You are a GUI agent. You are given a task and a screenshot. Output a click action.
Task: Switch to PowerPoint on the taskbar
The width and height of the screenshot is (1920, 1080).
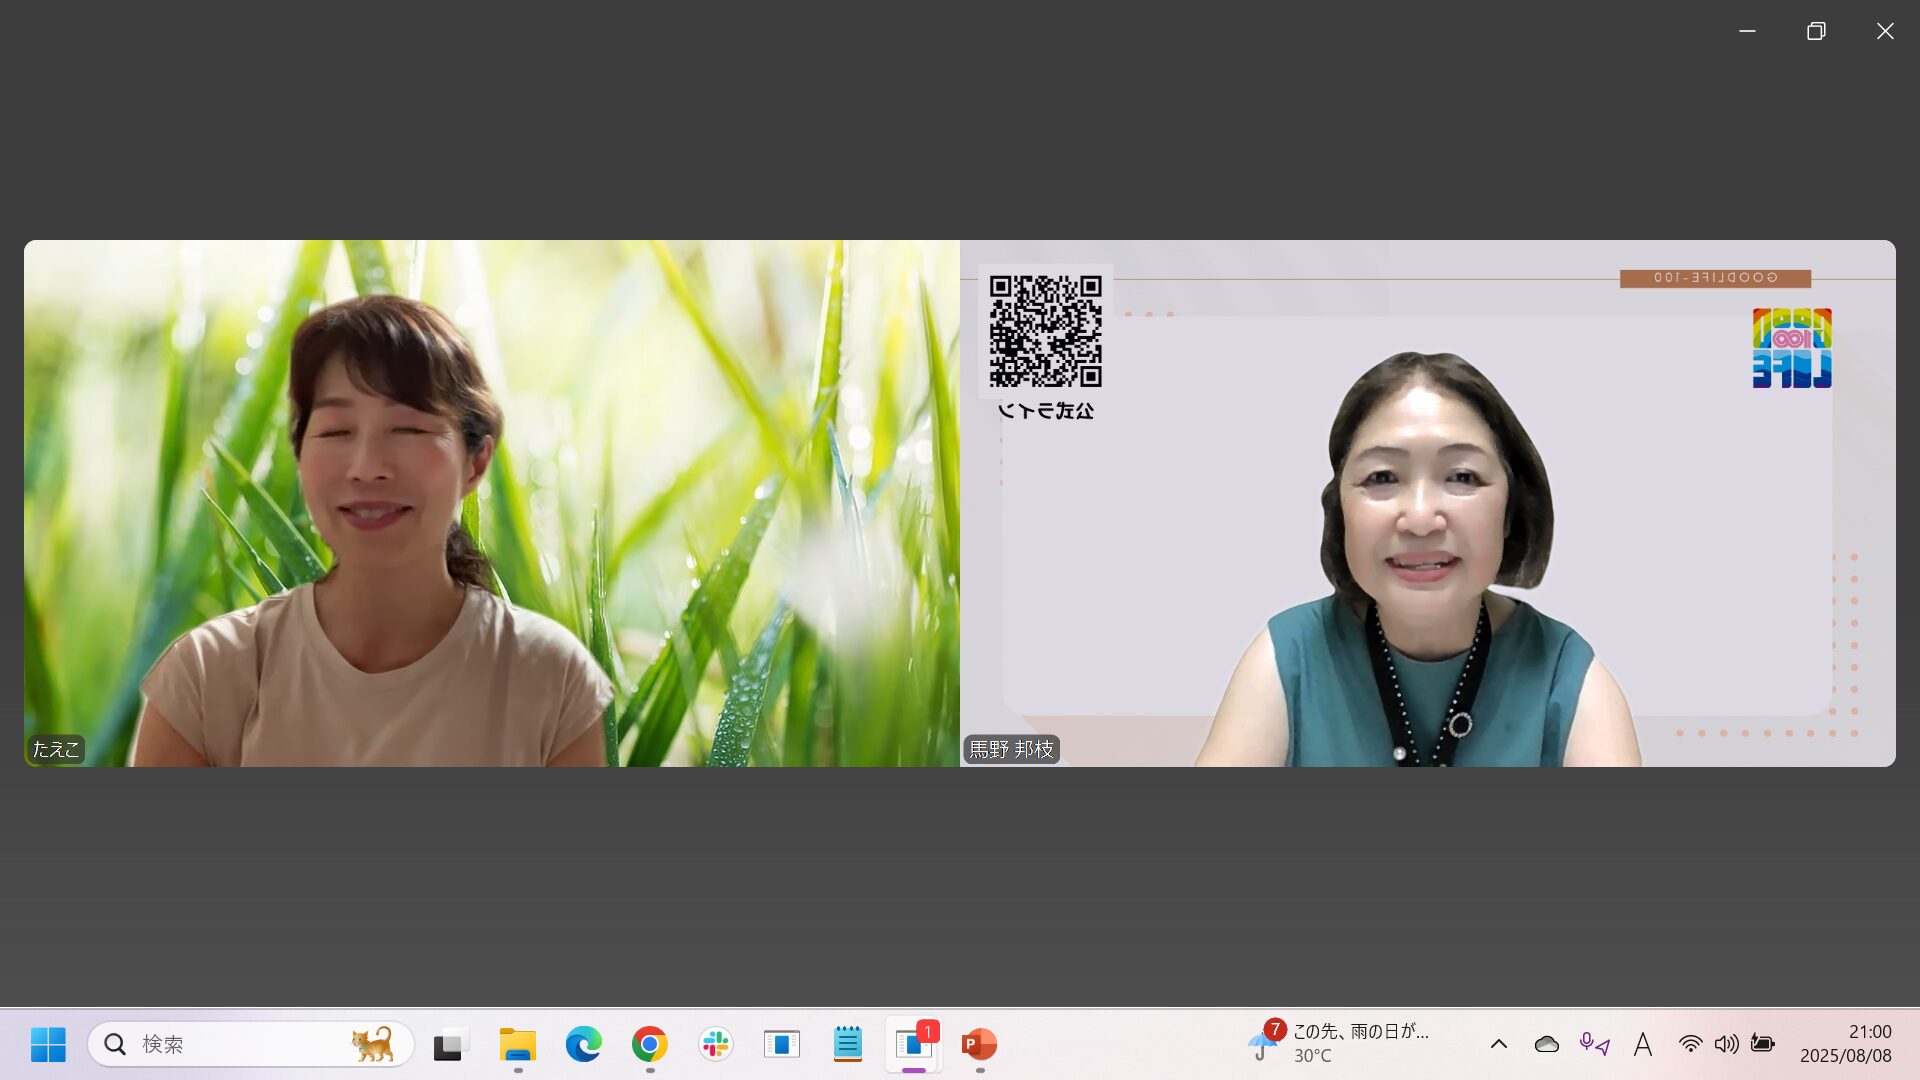coord(979,1044)
